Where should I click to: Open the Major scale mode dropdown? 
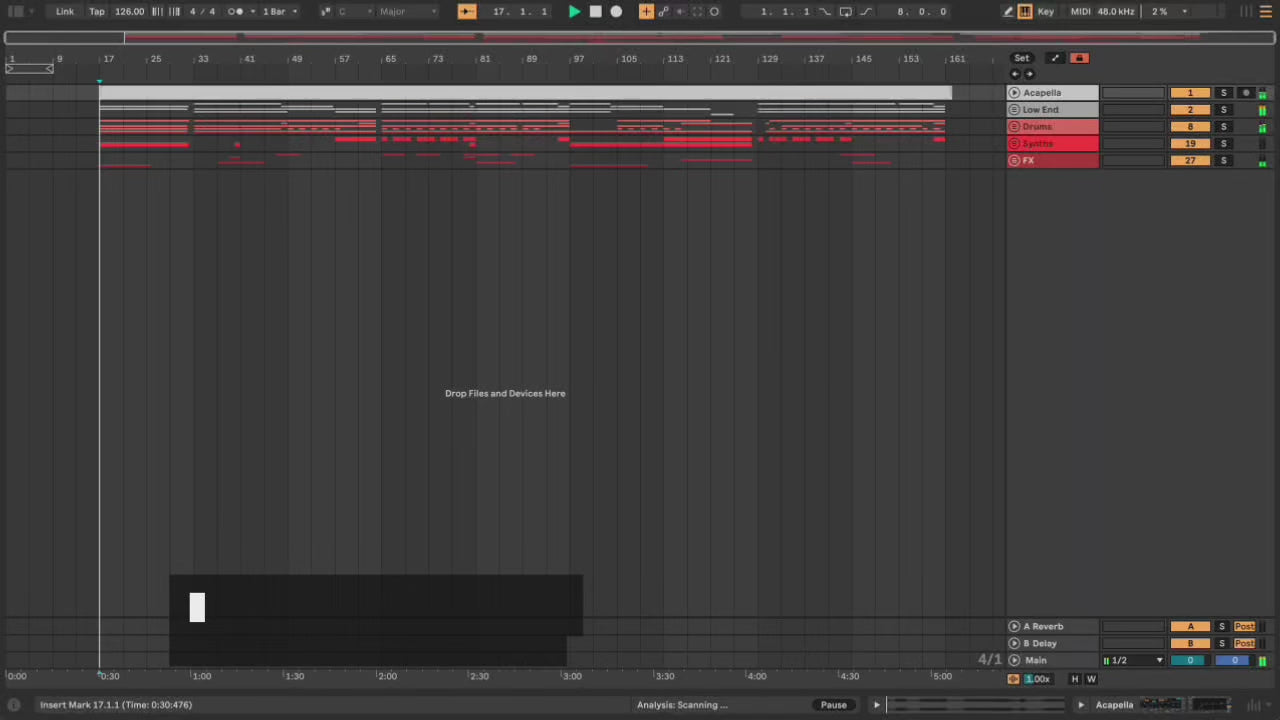click(407, 11)
